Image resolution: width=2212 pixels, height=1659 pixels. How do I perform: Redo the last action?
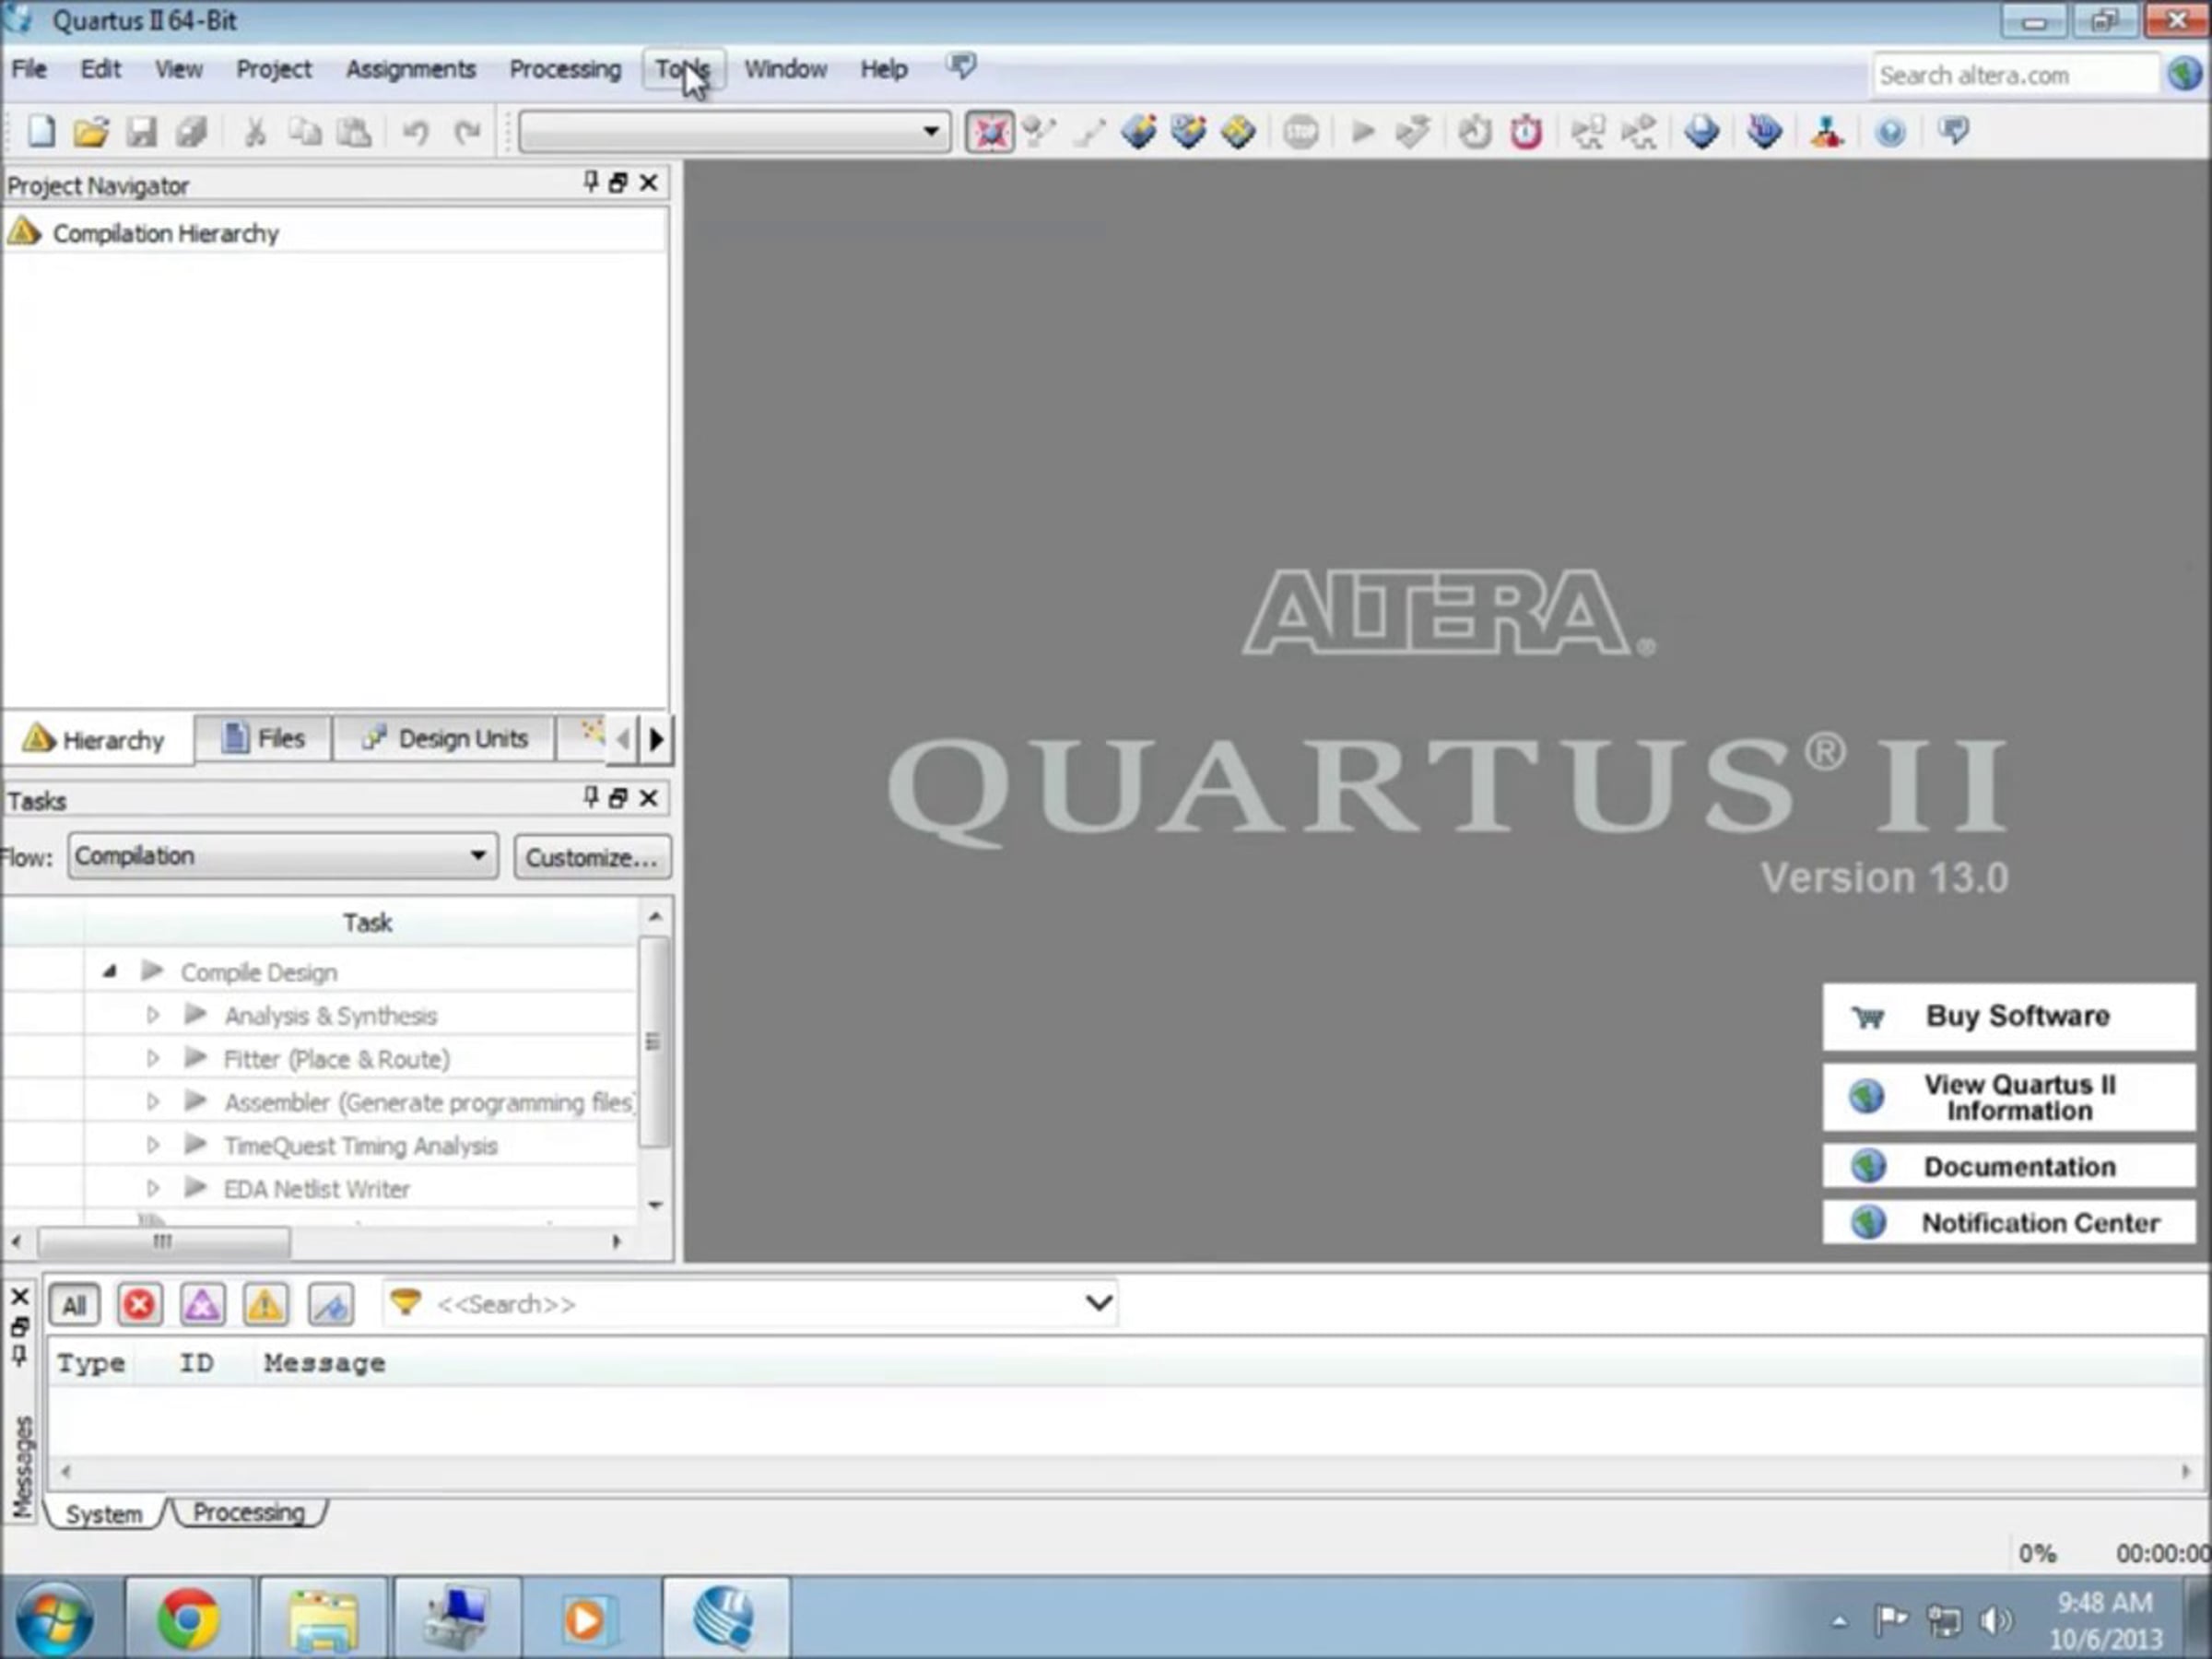pos(467,131)
